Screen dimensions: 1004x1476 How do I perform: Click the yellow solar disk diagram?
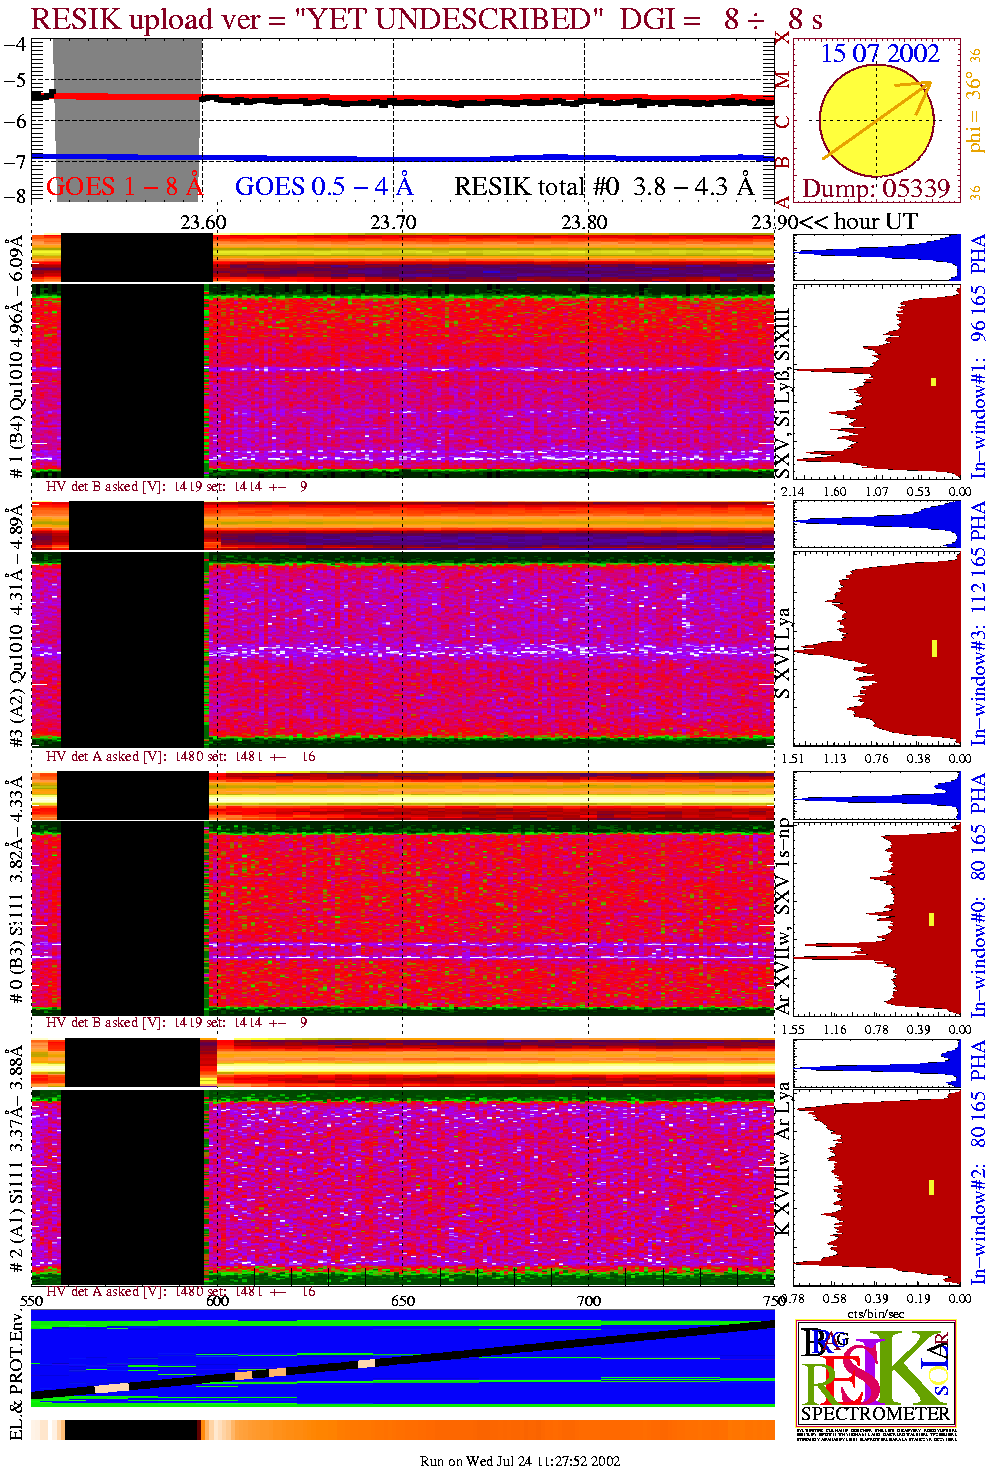point(875,122)
